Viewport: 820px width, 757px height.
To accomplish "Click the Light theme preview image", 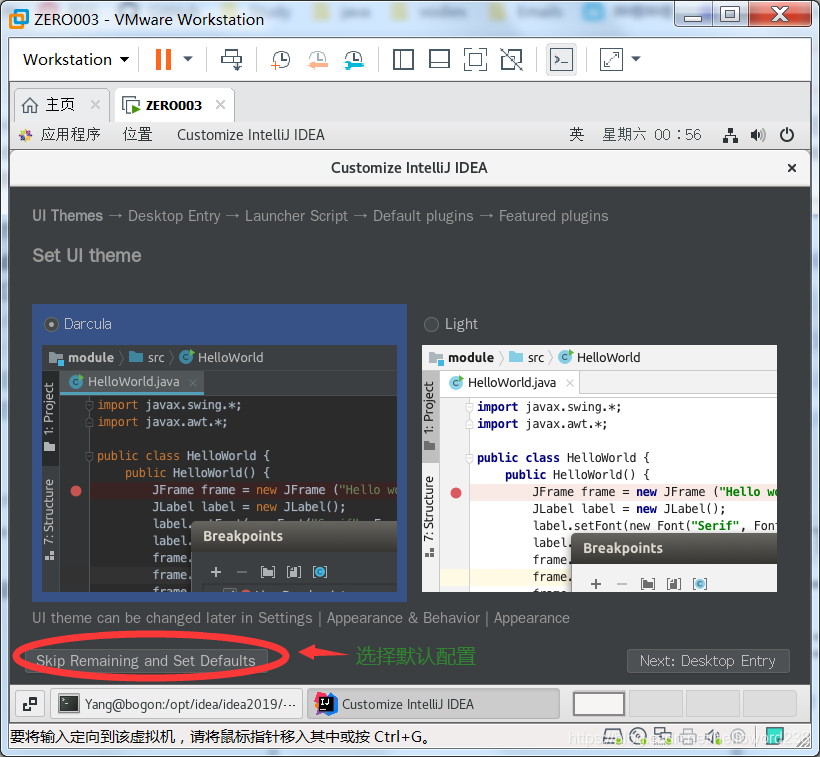I will coord(599,468).
